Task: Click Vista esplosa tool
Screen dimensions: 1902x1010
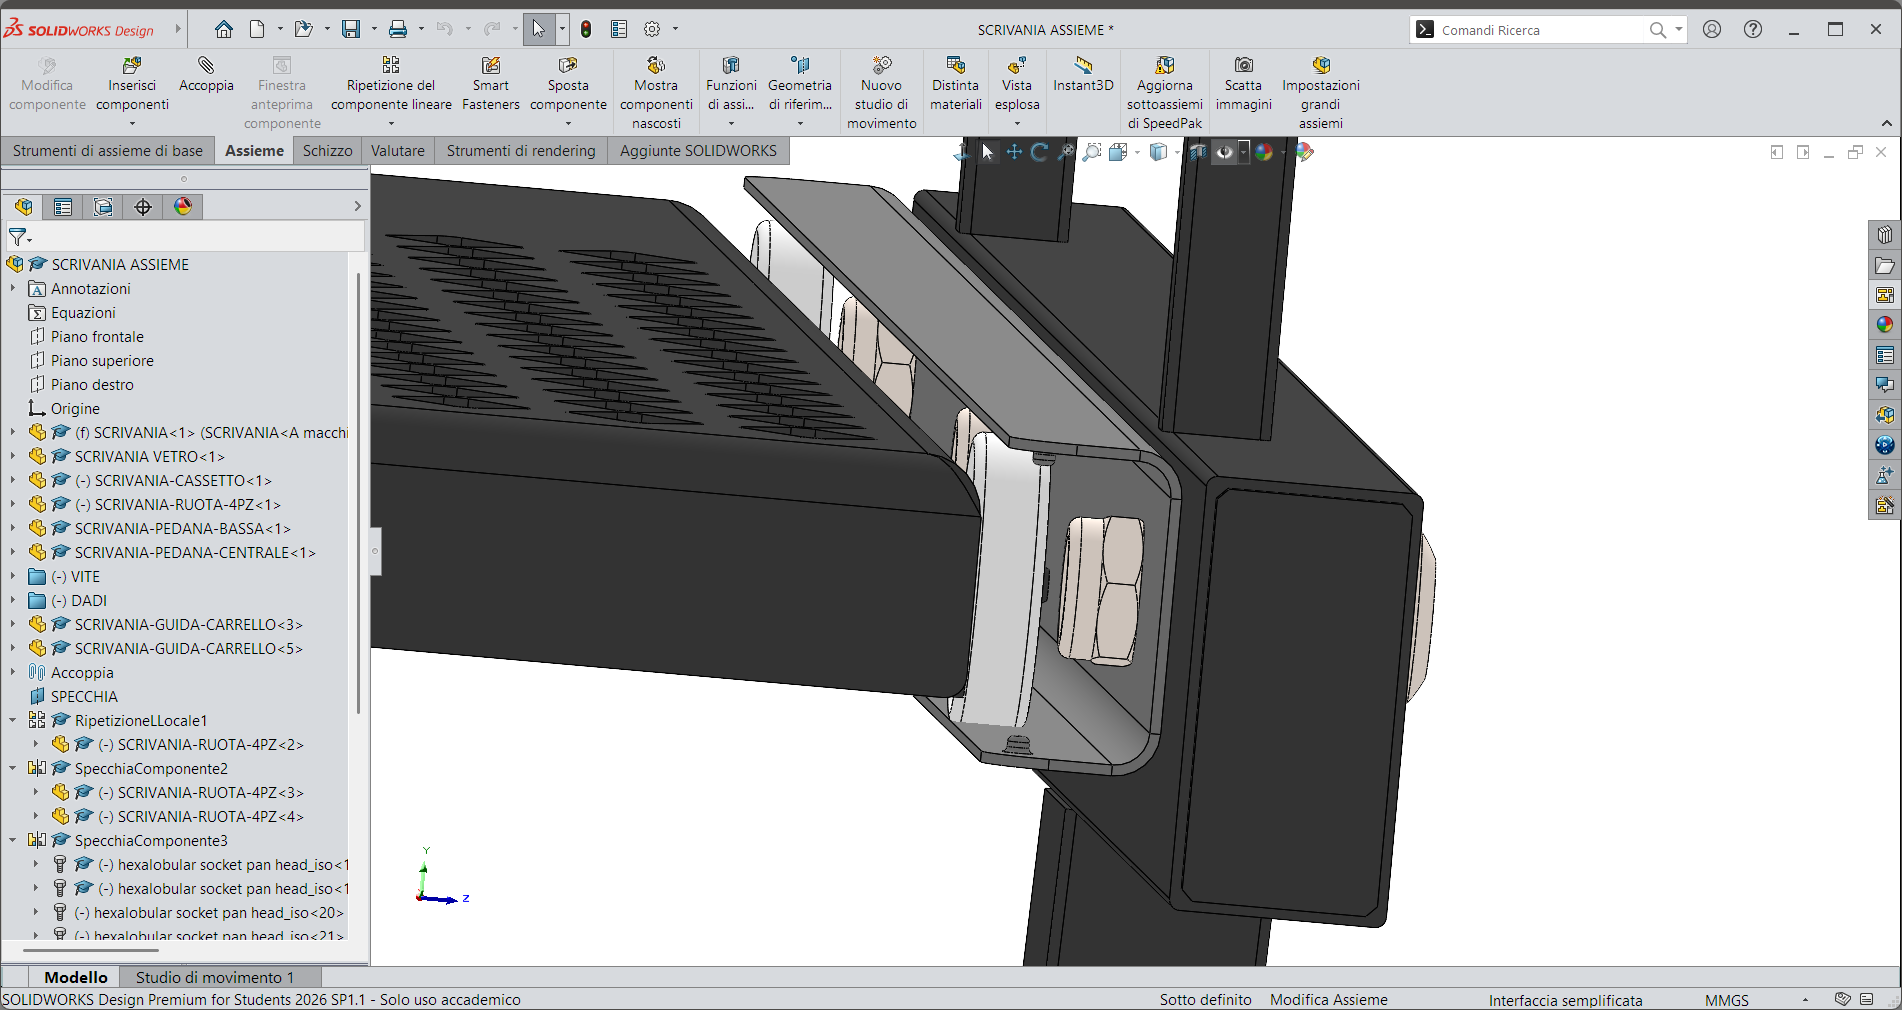Action: [1017, 84]
